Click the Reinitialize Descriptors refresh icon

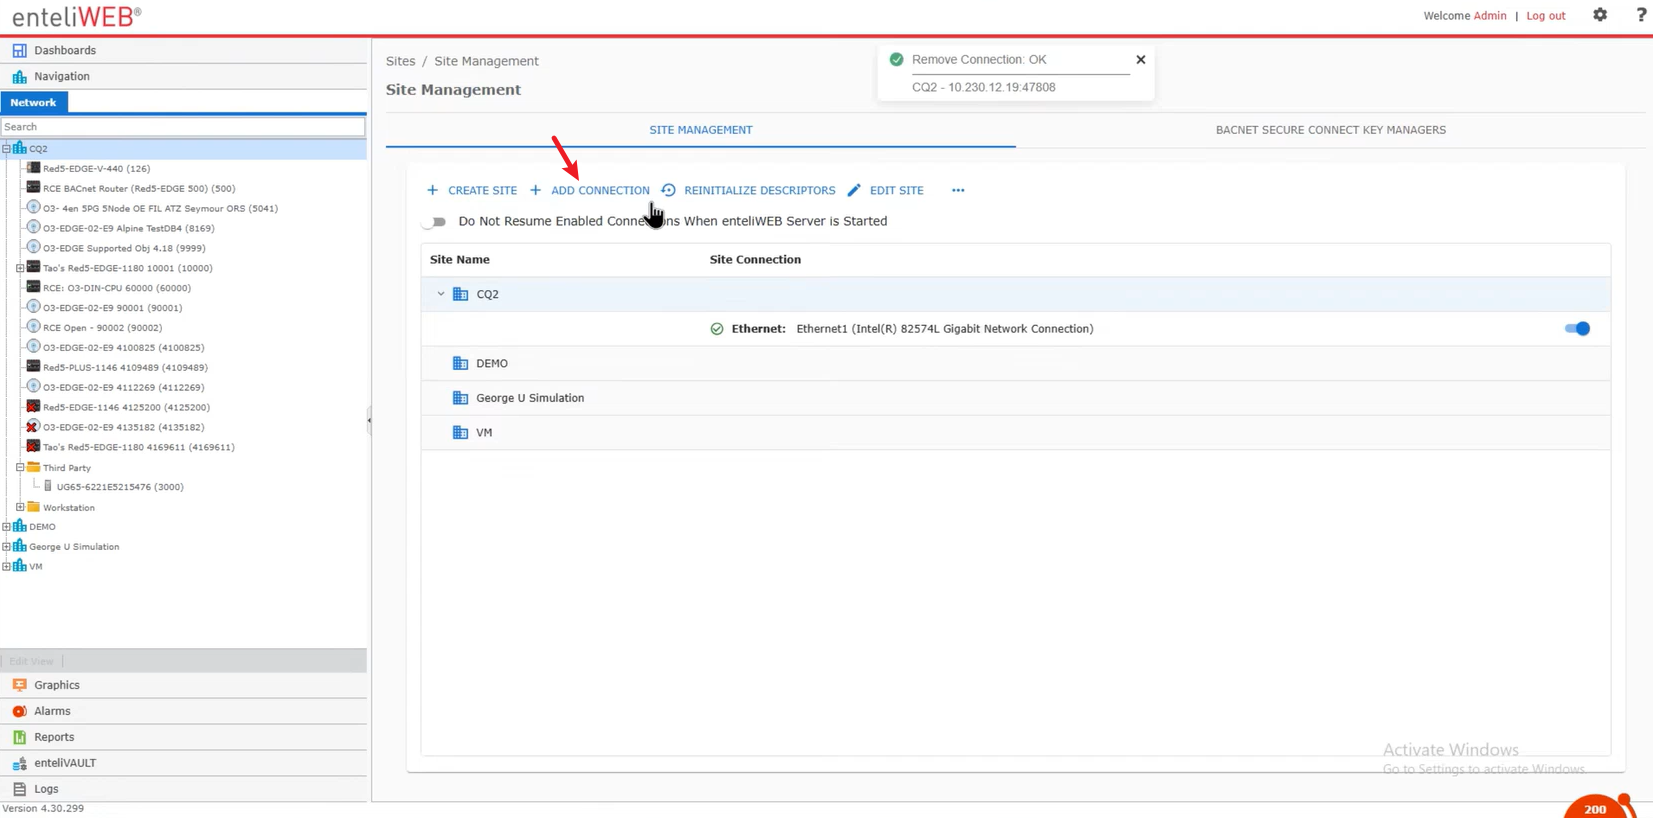pyautogui.click(x=668, y=190)
